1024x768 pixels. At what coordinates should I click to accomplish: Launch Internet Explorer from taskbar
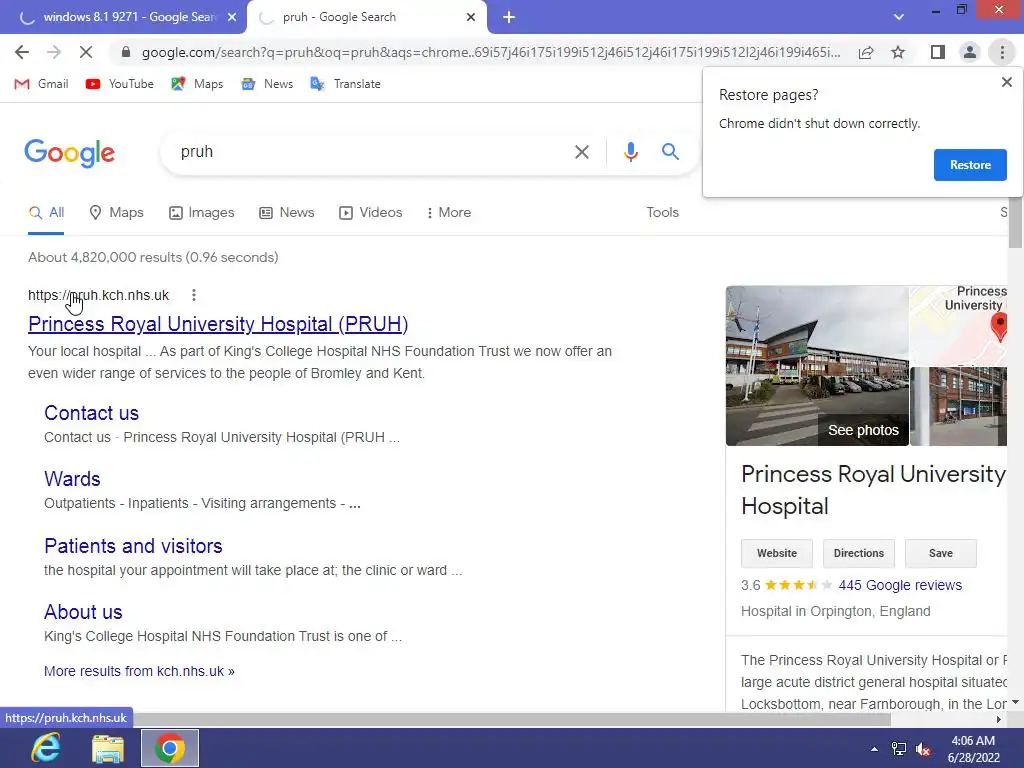pos(46,748)
